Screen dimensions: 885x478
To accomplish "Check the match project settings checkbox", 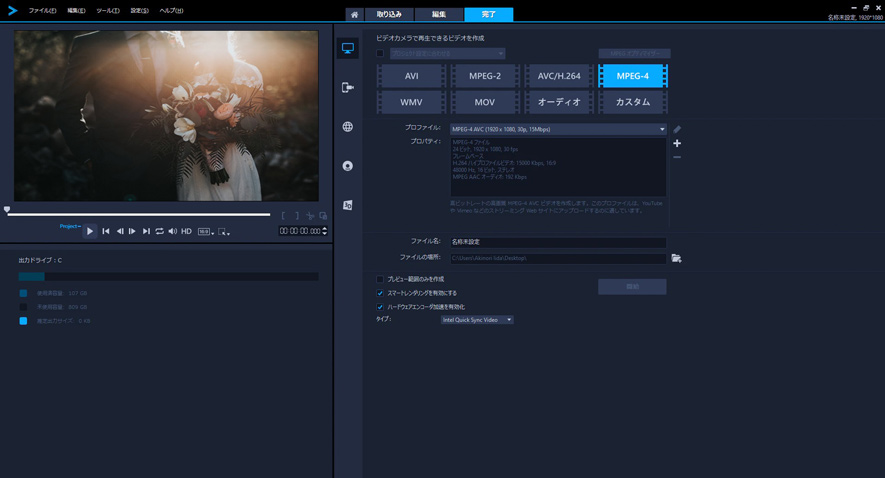I will (380, 54).
